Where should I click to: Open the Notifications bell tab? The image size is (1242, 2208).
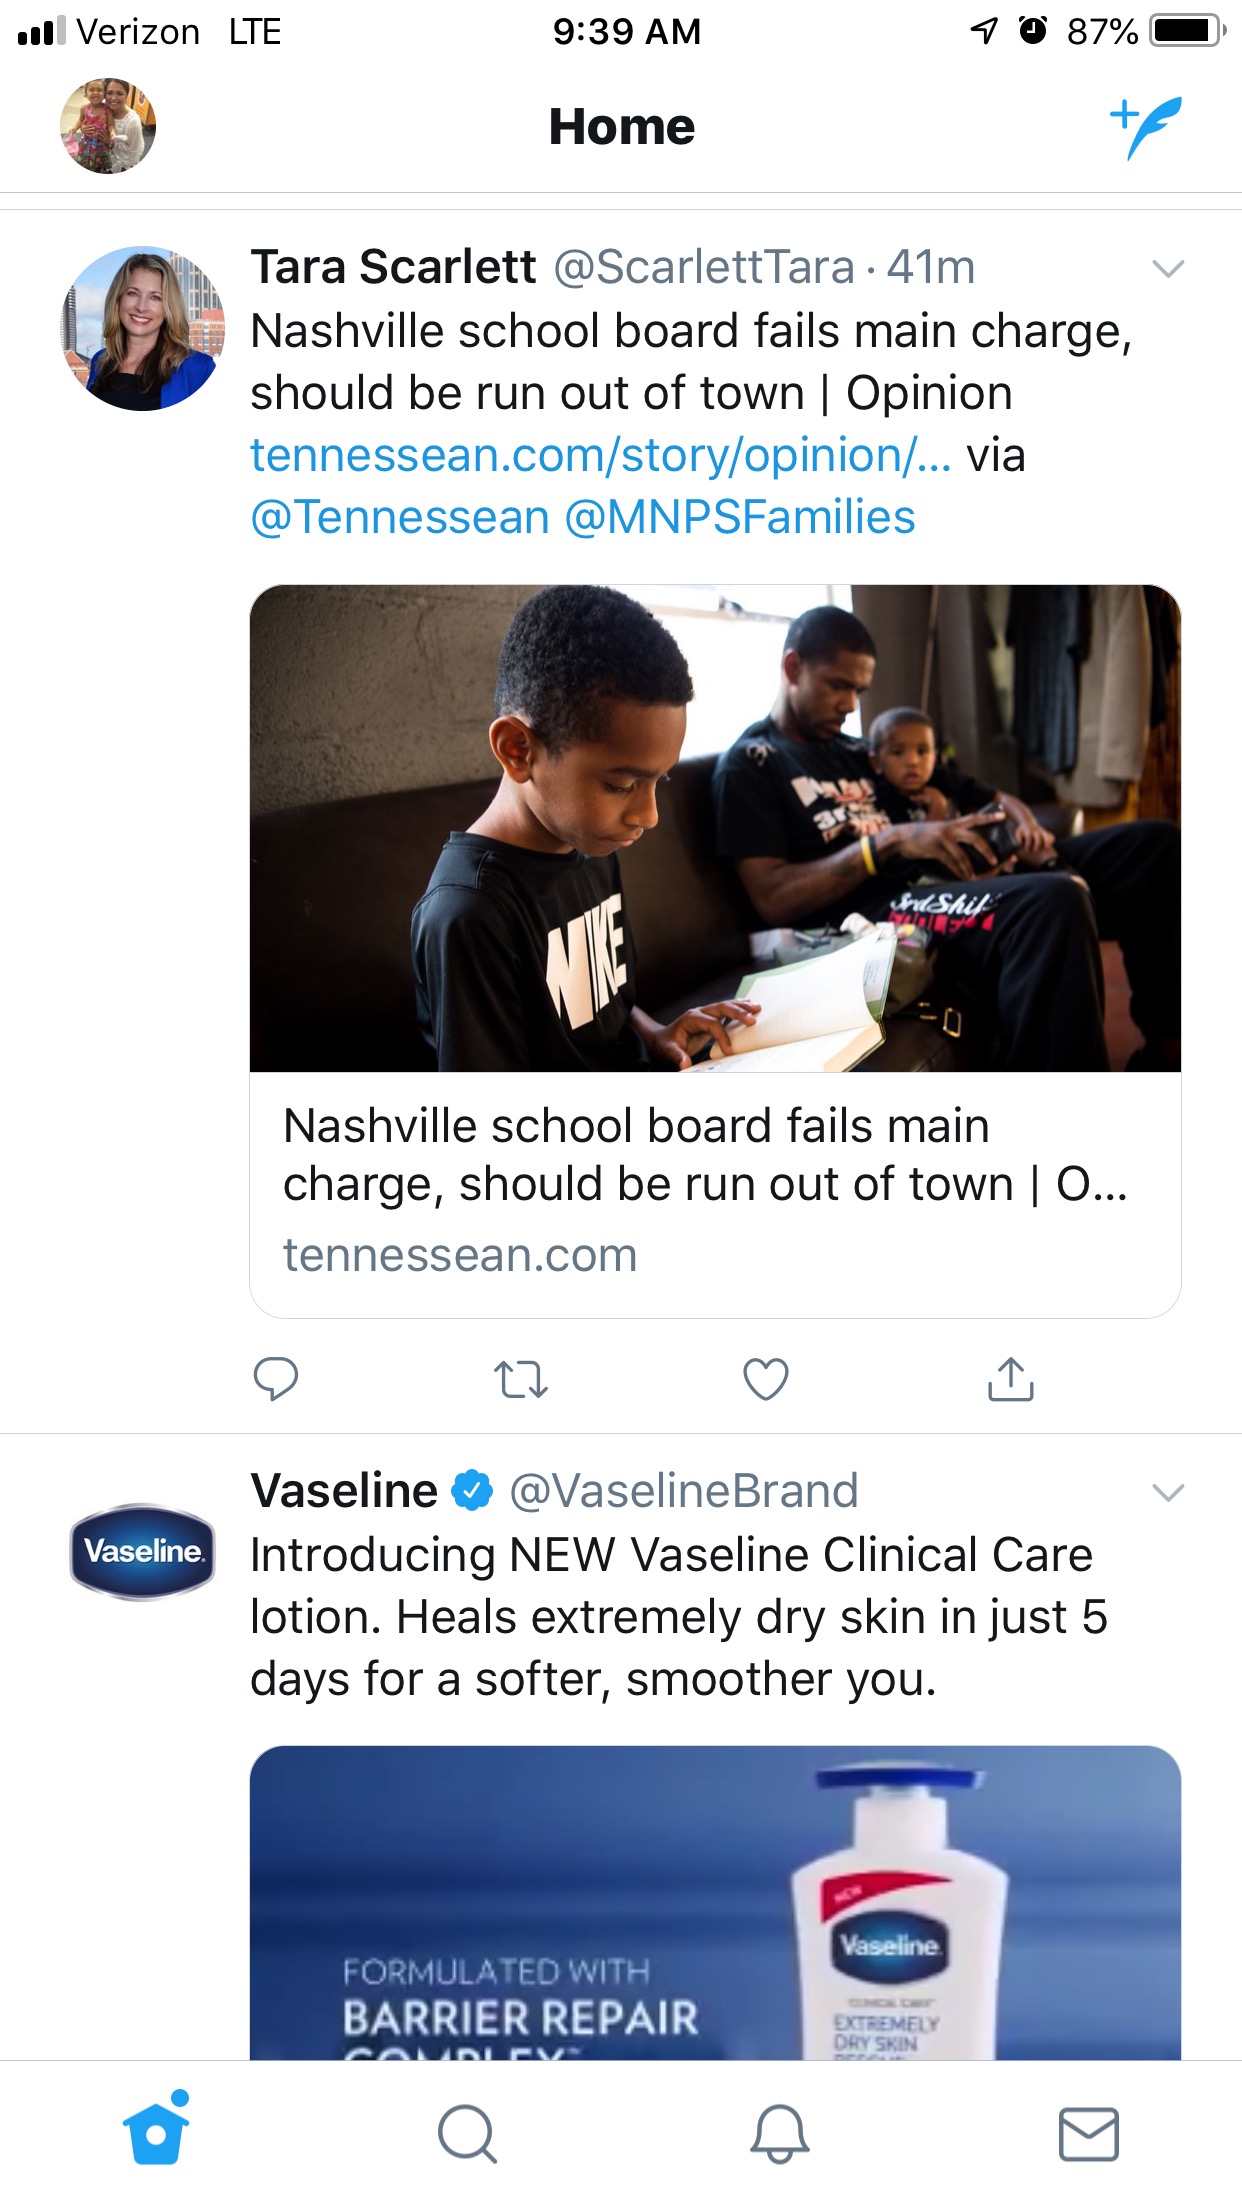pyautogui.click(x=779, y=2133)
